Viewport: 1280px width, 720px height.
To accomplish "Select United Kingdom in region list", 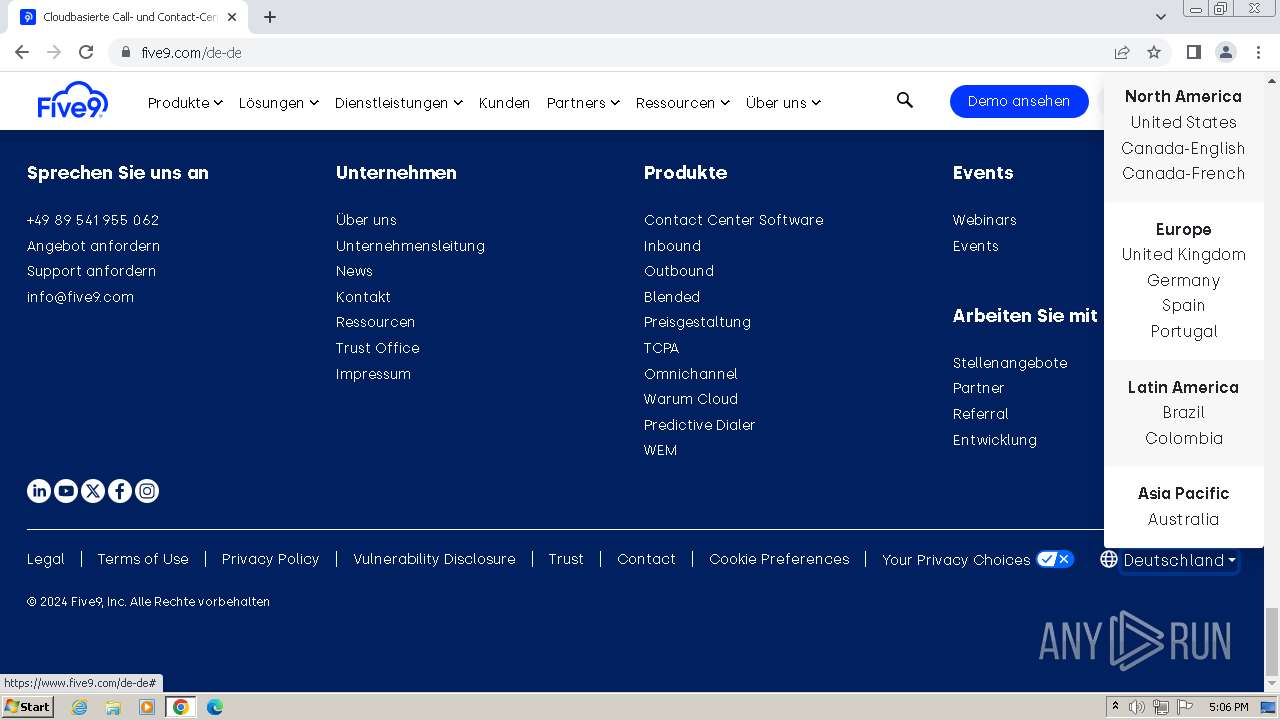I will click(x=1183, y=254).
